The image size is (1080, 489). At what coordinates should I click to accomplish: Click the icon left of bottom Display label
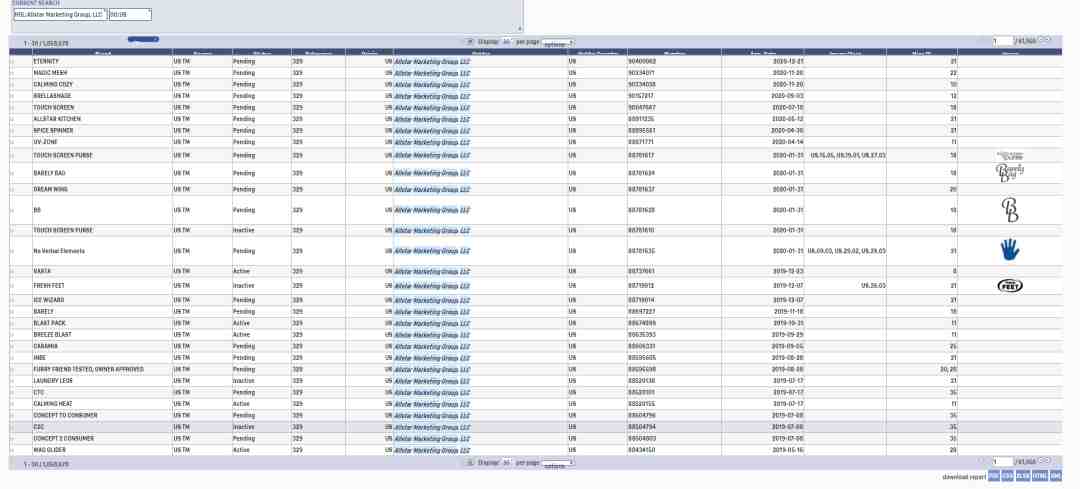(470, 463)
